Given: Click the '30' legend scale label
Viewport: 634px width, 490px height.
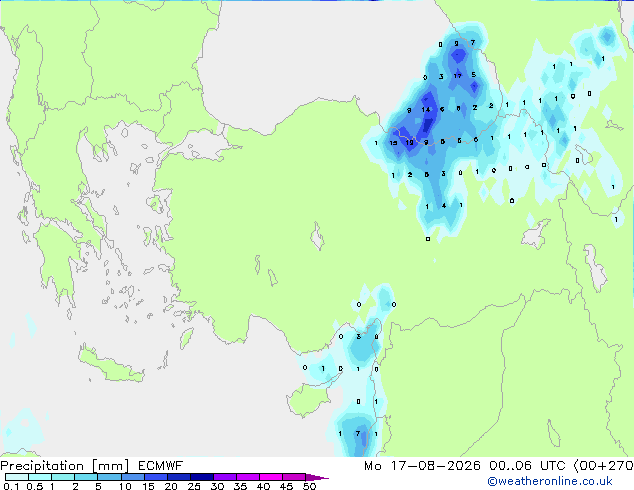Looking at the screenshot, I should (x=217, y=486).
